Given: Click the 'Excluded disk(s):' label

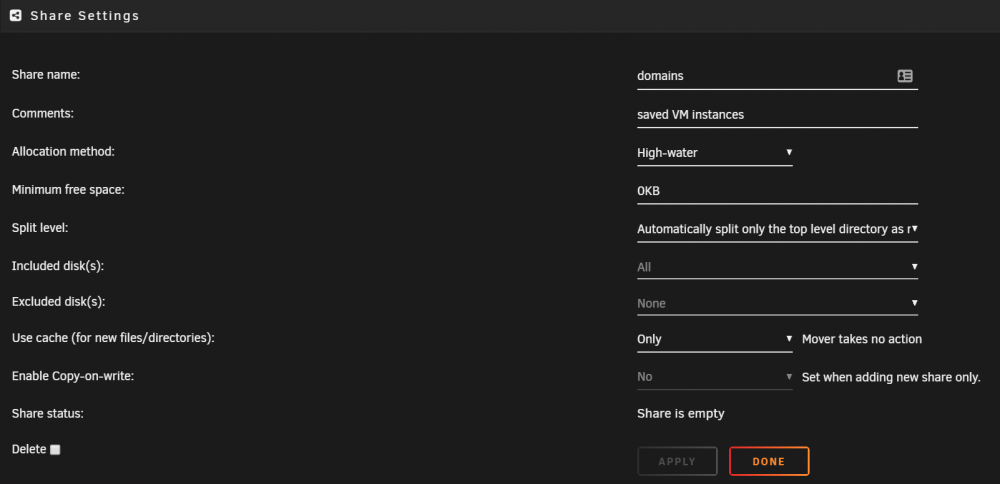Looking at the screenshot, I should tap(58, 302).
